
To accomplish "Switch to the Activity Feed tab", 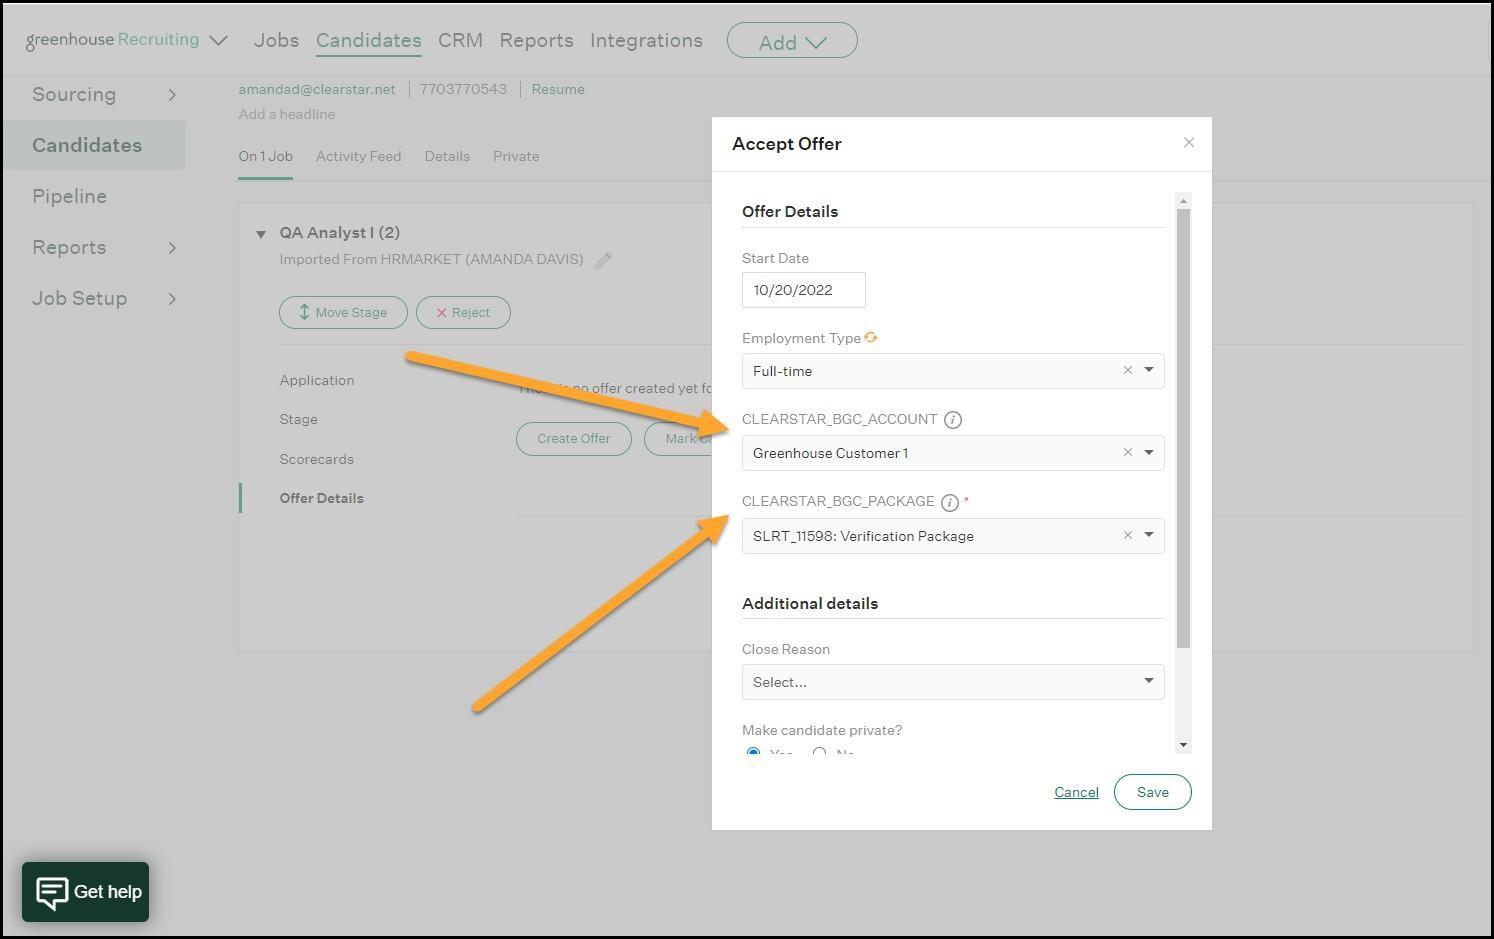I will click(358, 156).
